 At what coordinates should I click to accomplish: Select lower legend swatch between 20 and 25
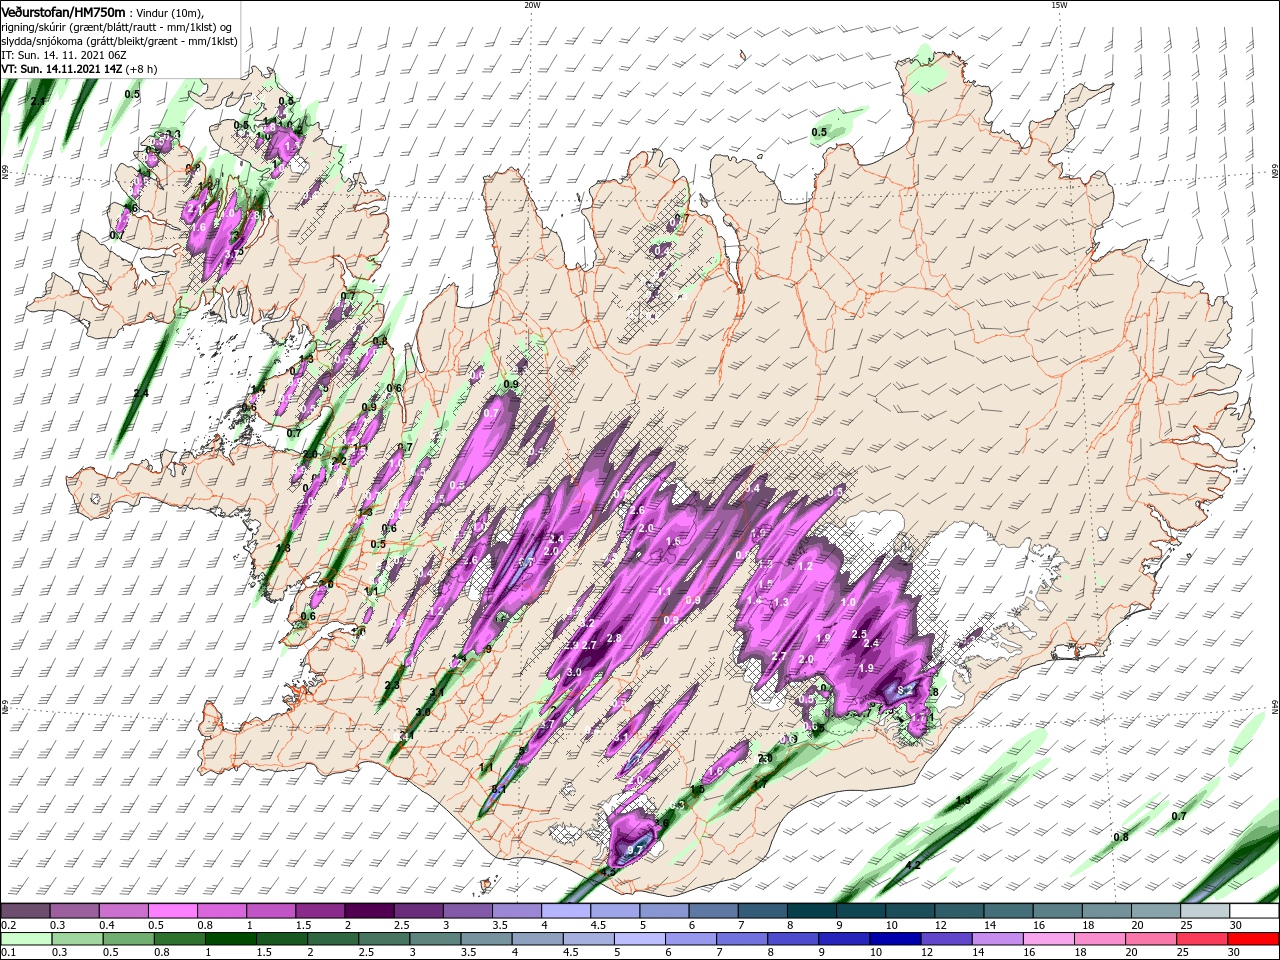click(1149, 939)
